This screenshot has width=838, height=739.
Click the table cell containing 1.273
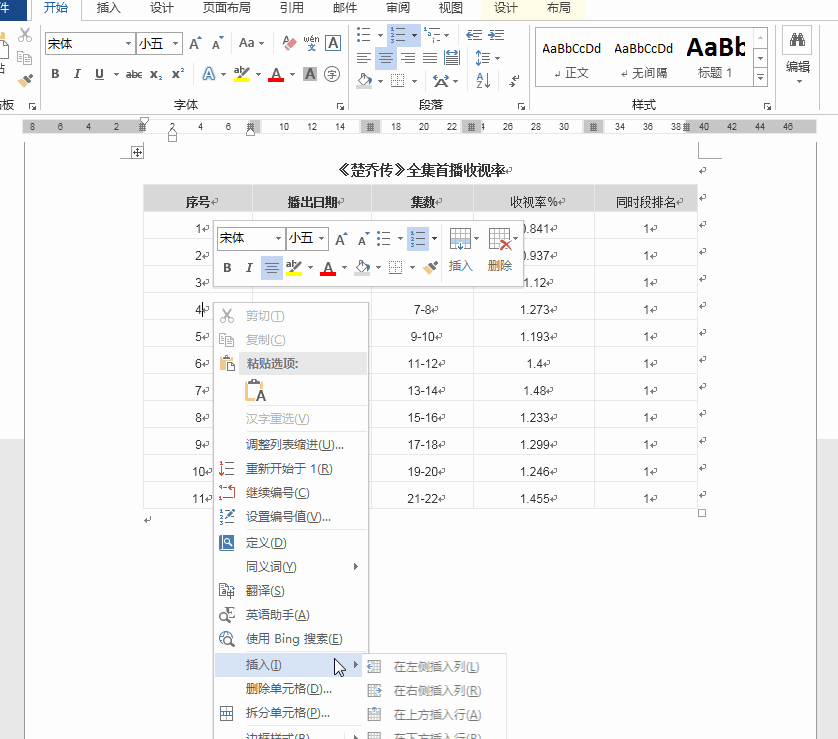537,310
